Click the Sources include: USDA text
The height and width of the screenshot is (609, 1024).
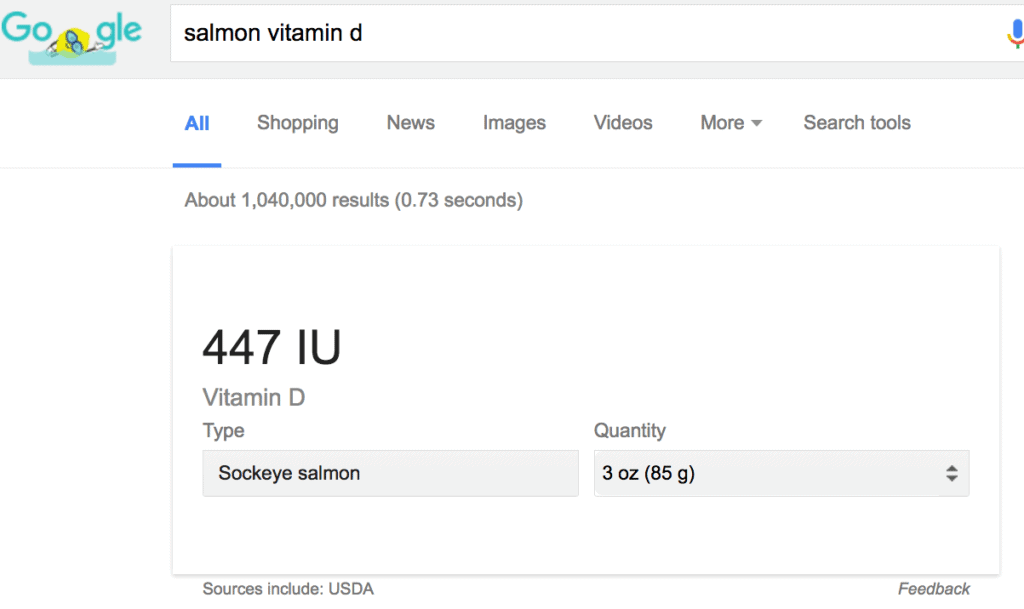(288, 589)
